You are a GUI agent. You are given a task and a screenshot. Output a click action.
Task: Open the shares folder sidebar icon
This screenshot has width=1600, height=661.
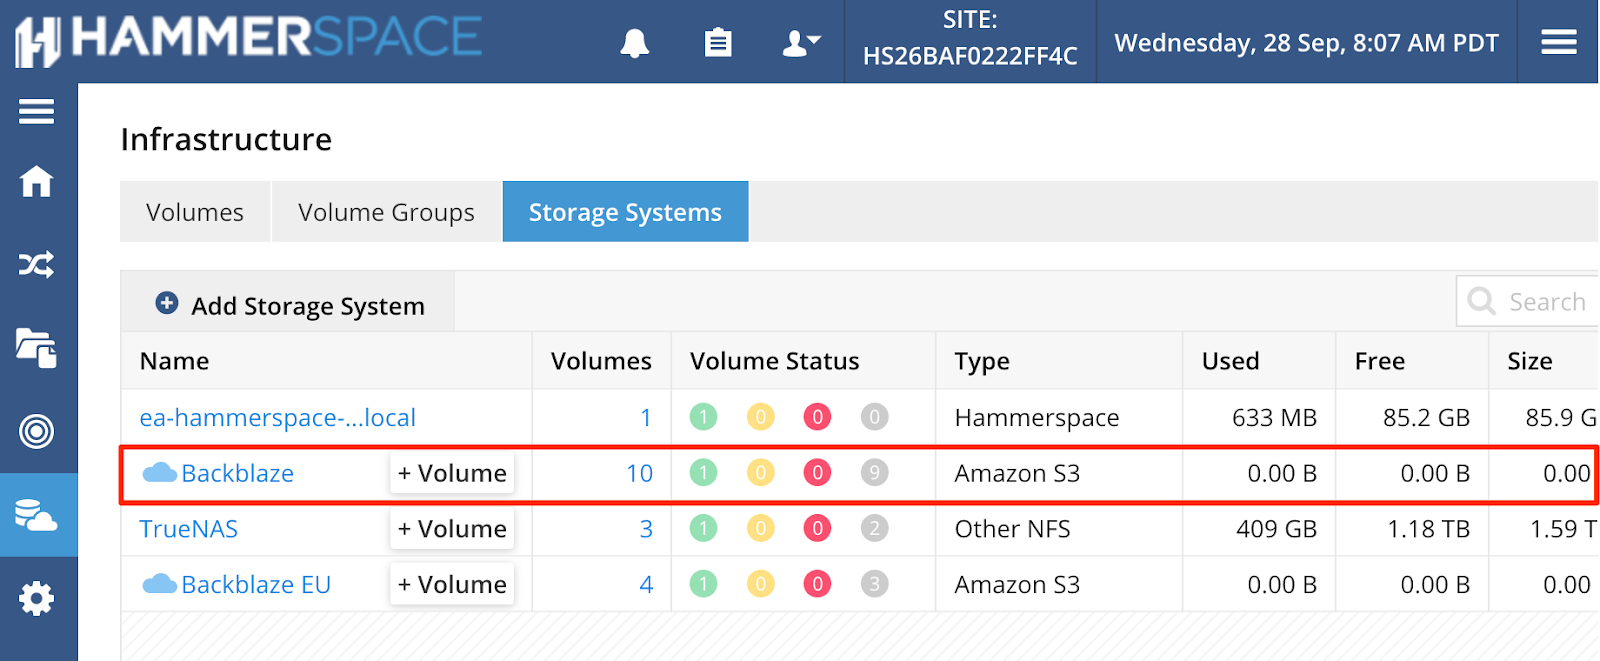point(37,348)
